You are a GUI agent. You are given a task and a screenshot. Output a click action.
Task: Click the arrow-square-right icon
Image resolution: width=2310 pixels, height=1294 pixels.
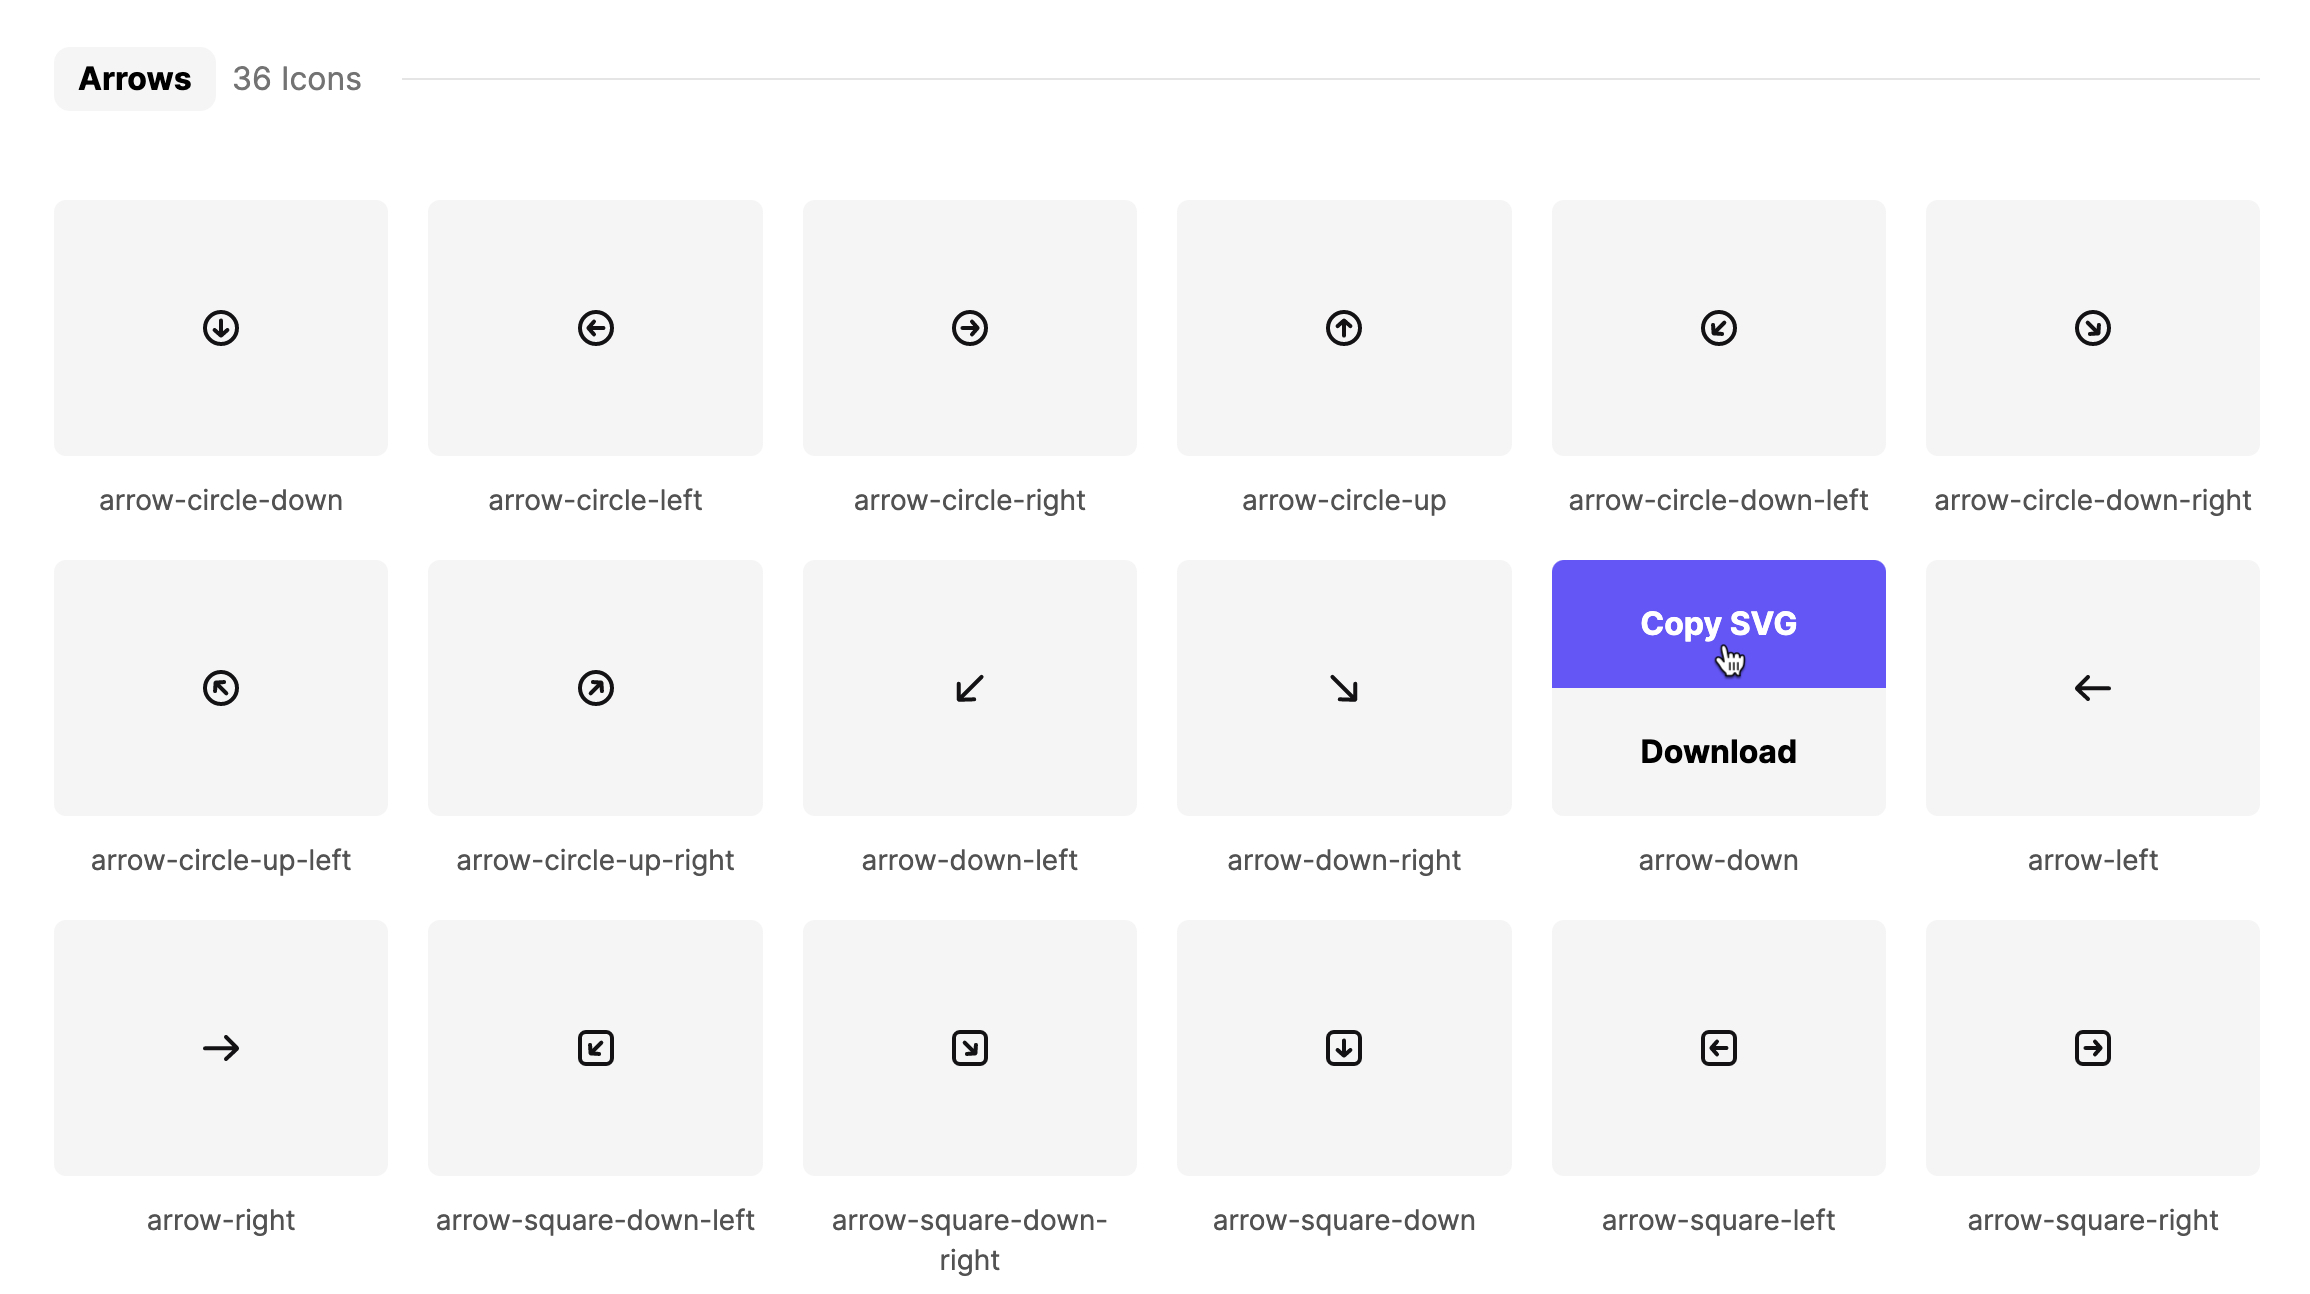coord(2092,1048)
